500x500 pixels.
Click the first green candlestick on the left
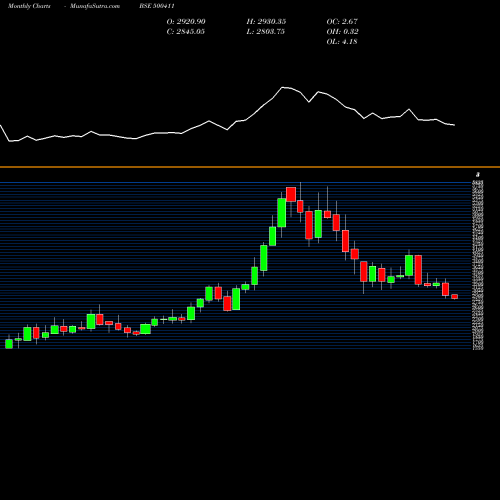pyautogui.click(x=9, y=344)
